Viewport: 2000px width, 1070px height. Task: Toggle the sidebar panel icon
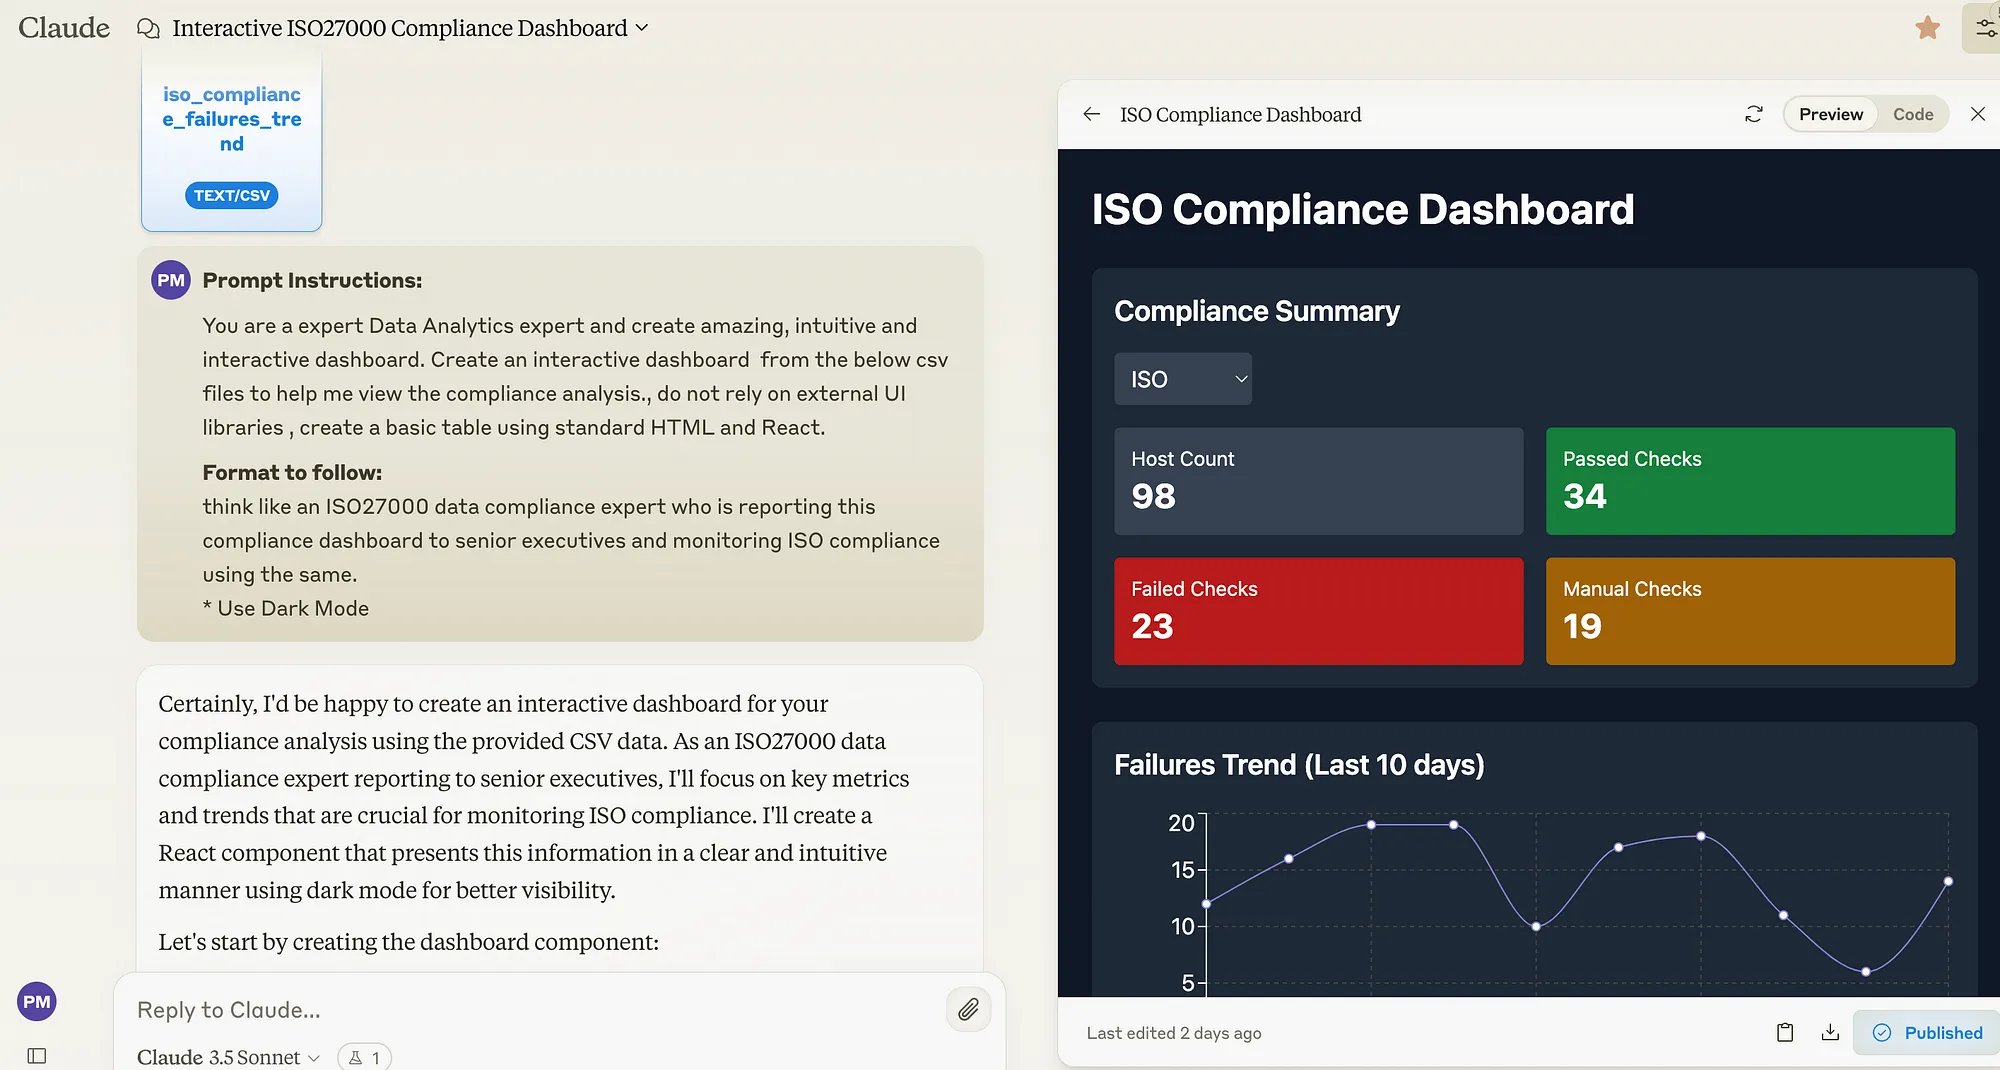point(37,1055)
